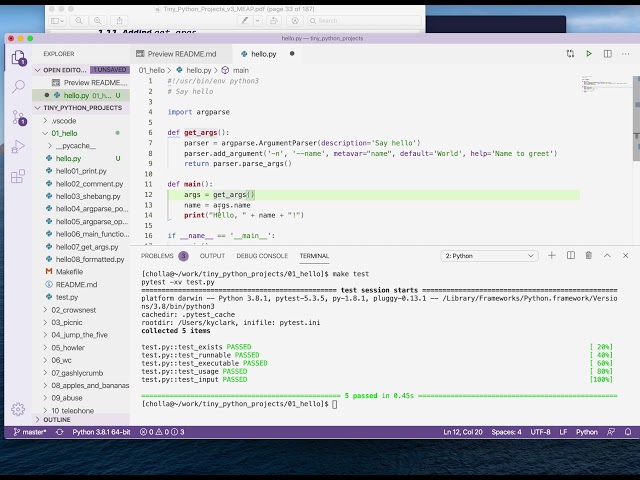Click the editor minimap preview

click(606, 84)
